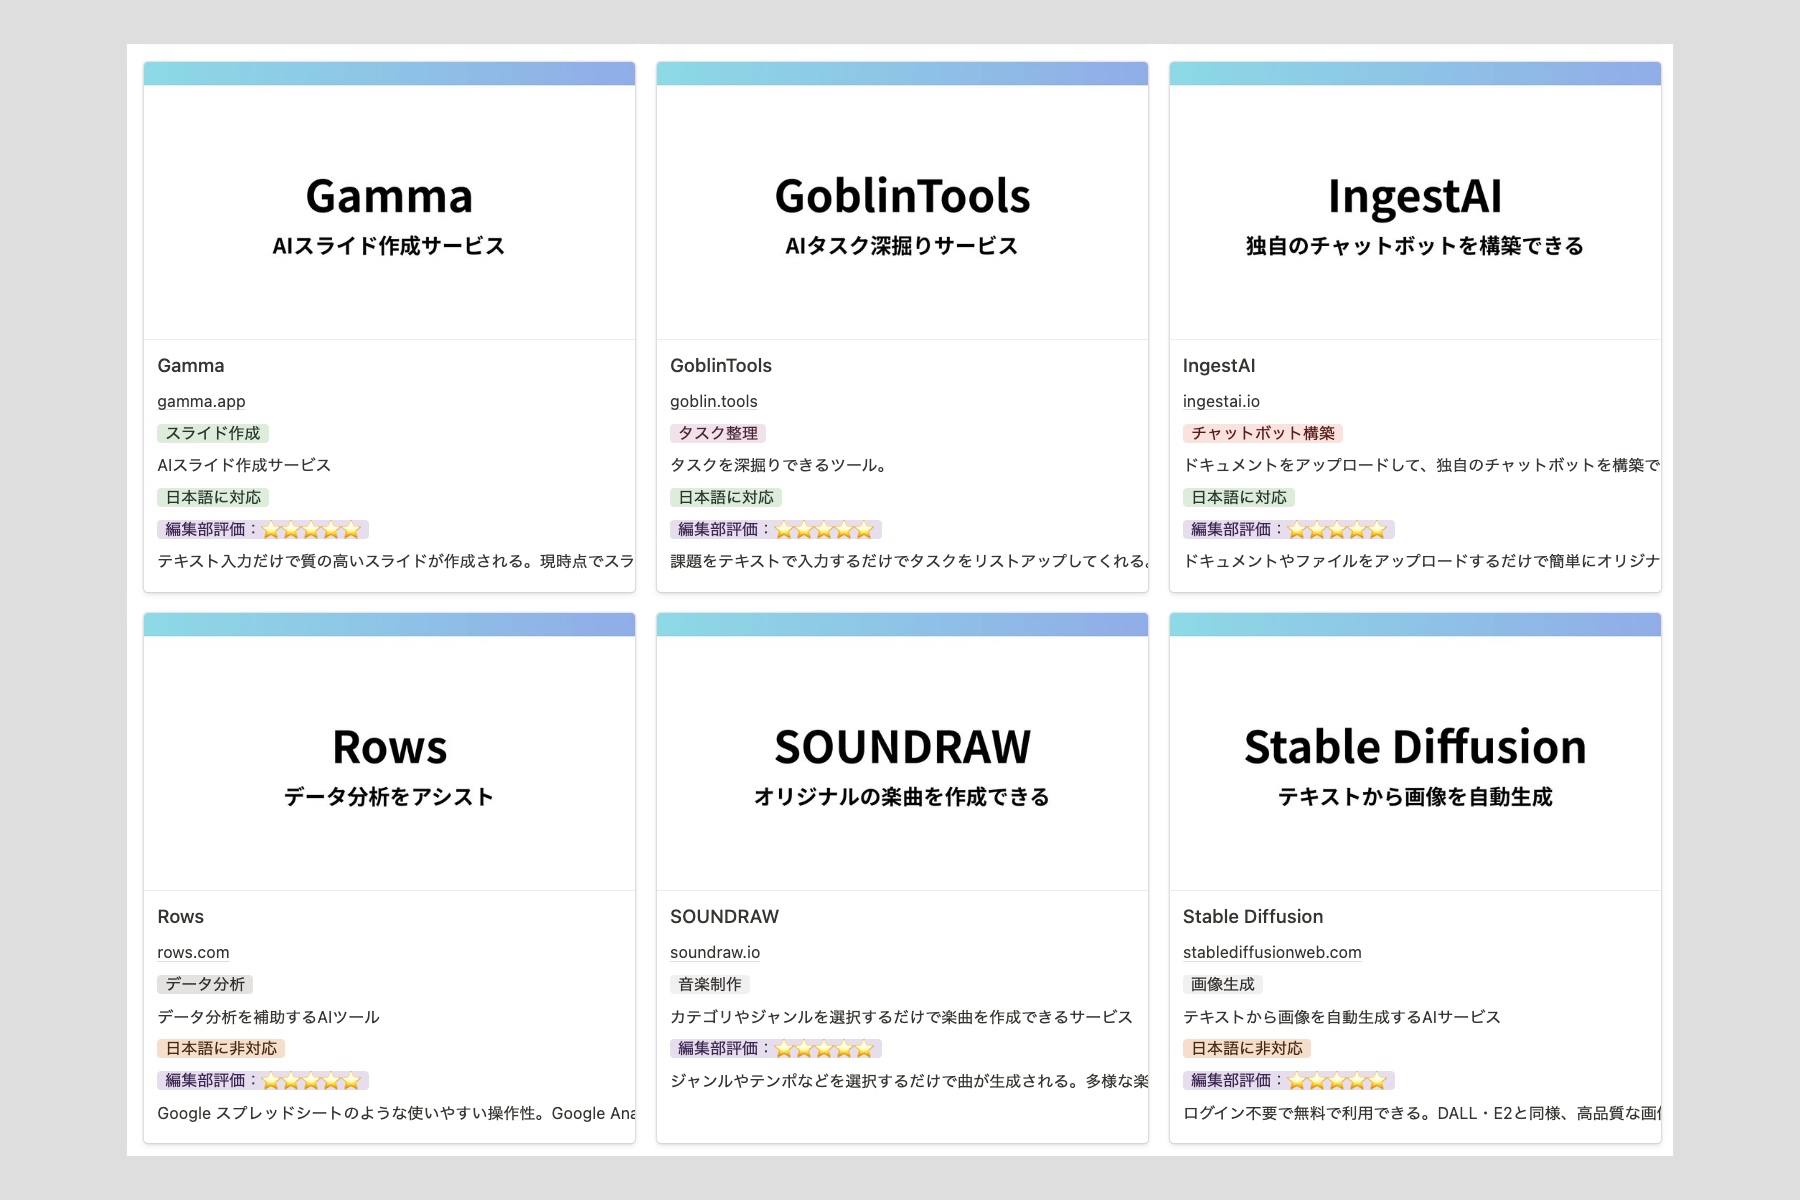Click 日本語に対応 tag on IngestAI card
The image size is (1800, 1200).
pyautogui.click(x=1239, y=497)
